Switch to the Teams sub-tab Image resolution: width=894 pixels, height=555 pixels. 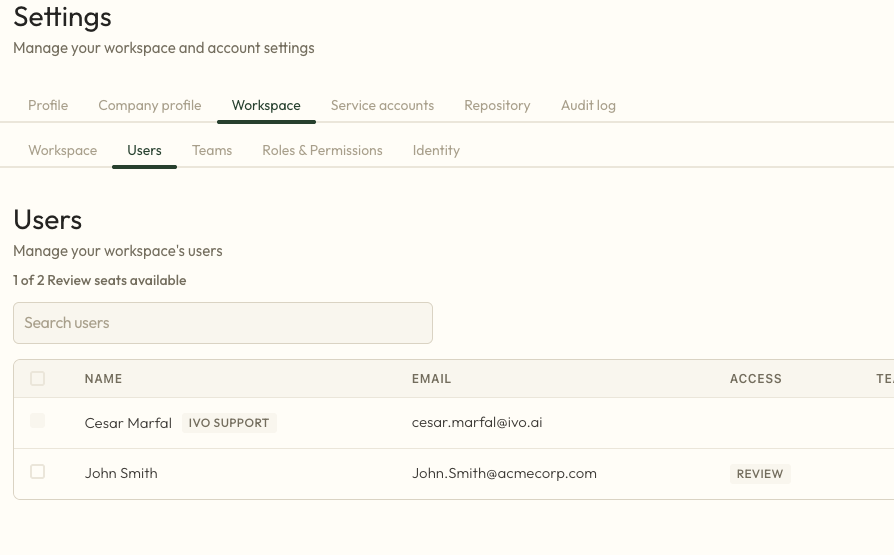(x=212, y=150)
